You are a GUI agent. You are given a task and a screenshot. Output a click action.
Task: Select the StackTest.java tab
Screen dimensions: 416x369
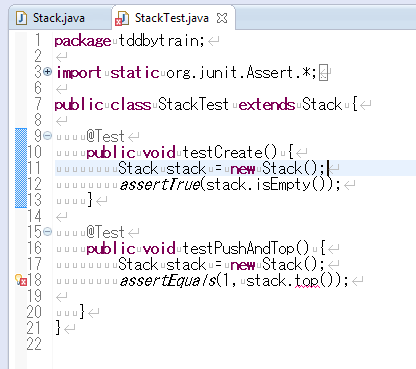pos(172,18)
